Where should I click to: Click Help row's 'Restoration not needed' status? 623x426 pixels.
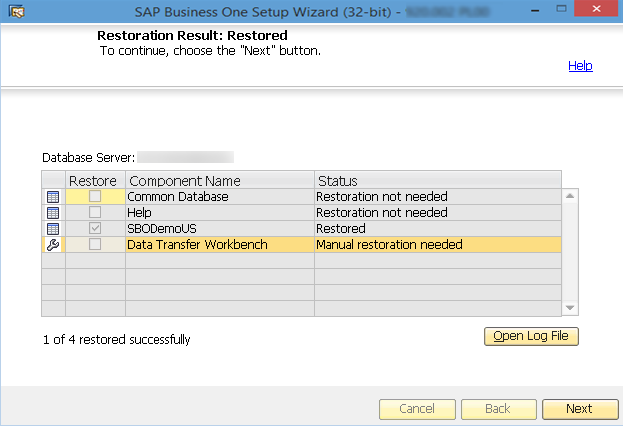pyautogui.click(x=438, y=213)
